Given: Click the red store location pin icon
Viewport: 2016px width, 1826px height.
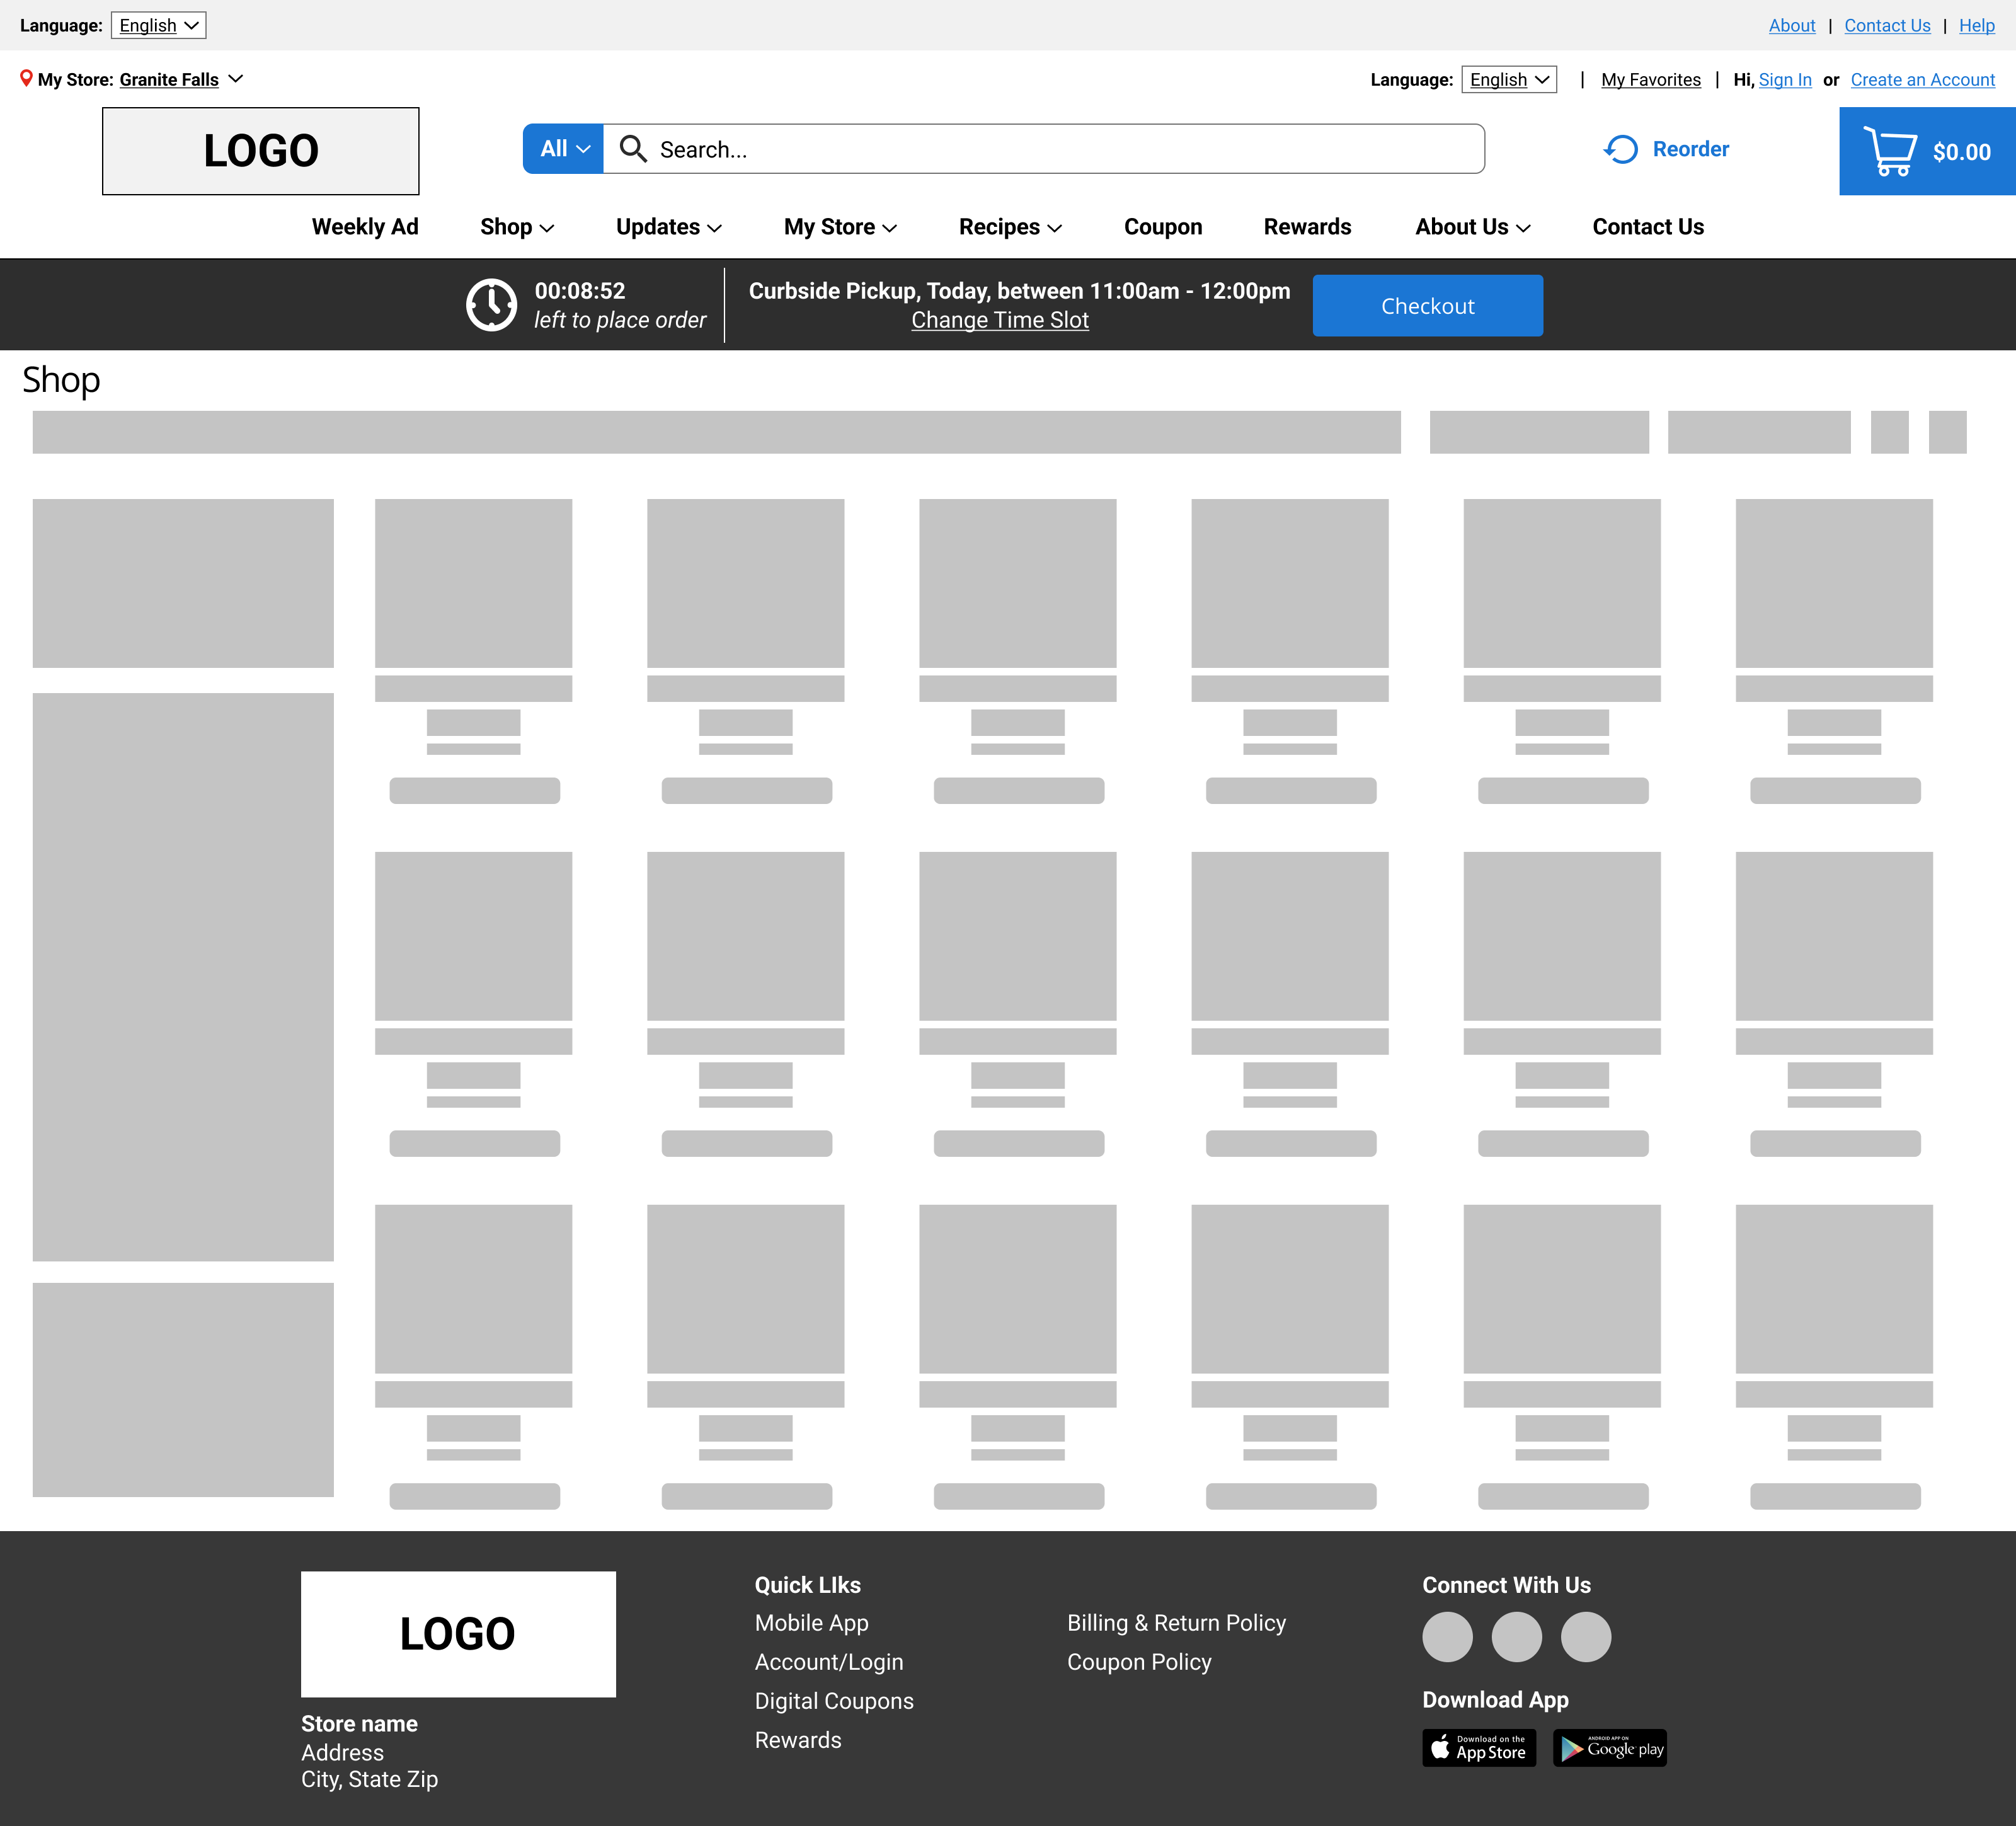Looking at the screenshot, I should tap(26, 78).
